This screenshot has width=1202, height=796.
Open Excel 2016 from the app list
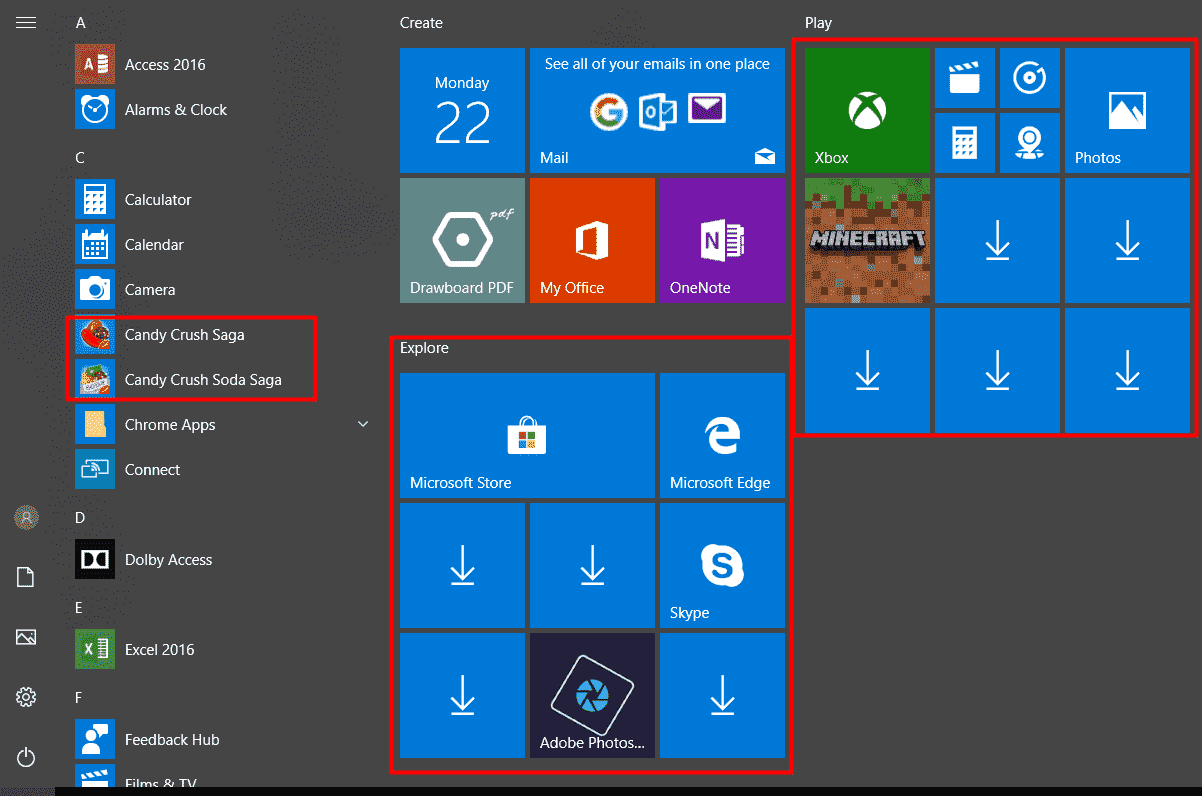(222, 649)
